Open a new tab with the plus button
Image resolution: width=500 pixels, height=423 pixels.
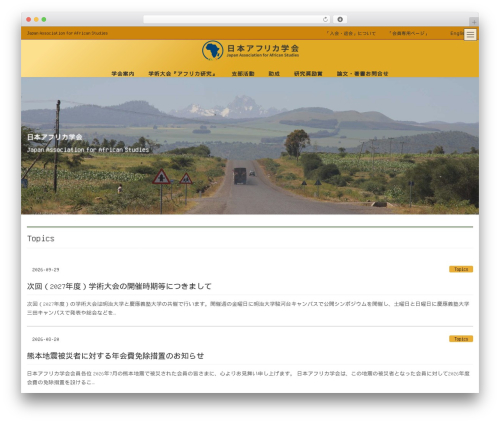pos(474,22)
